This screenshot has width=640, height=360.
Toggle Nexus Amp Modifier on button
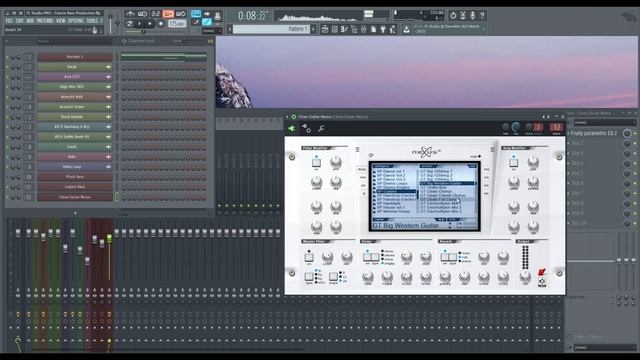pos(513,162)
